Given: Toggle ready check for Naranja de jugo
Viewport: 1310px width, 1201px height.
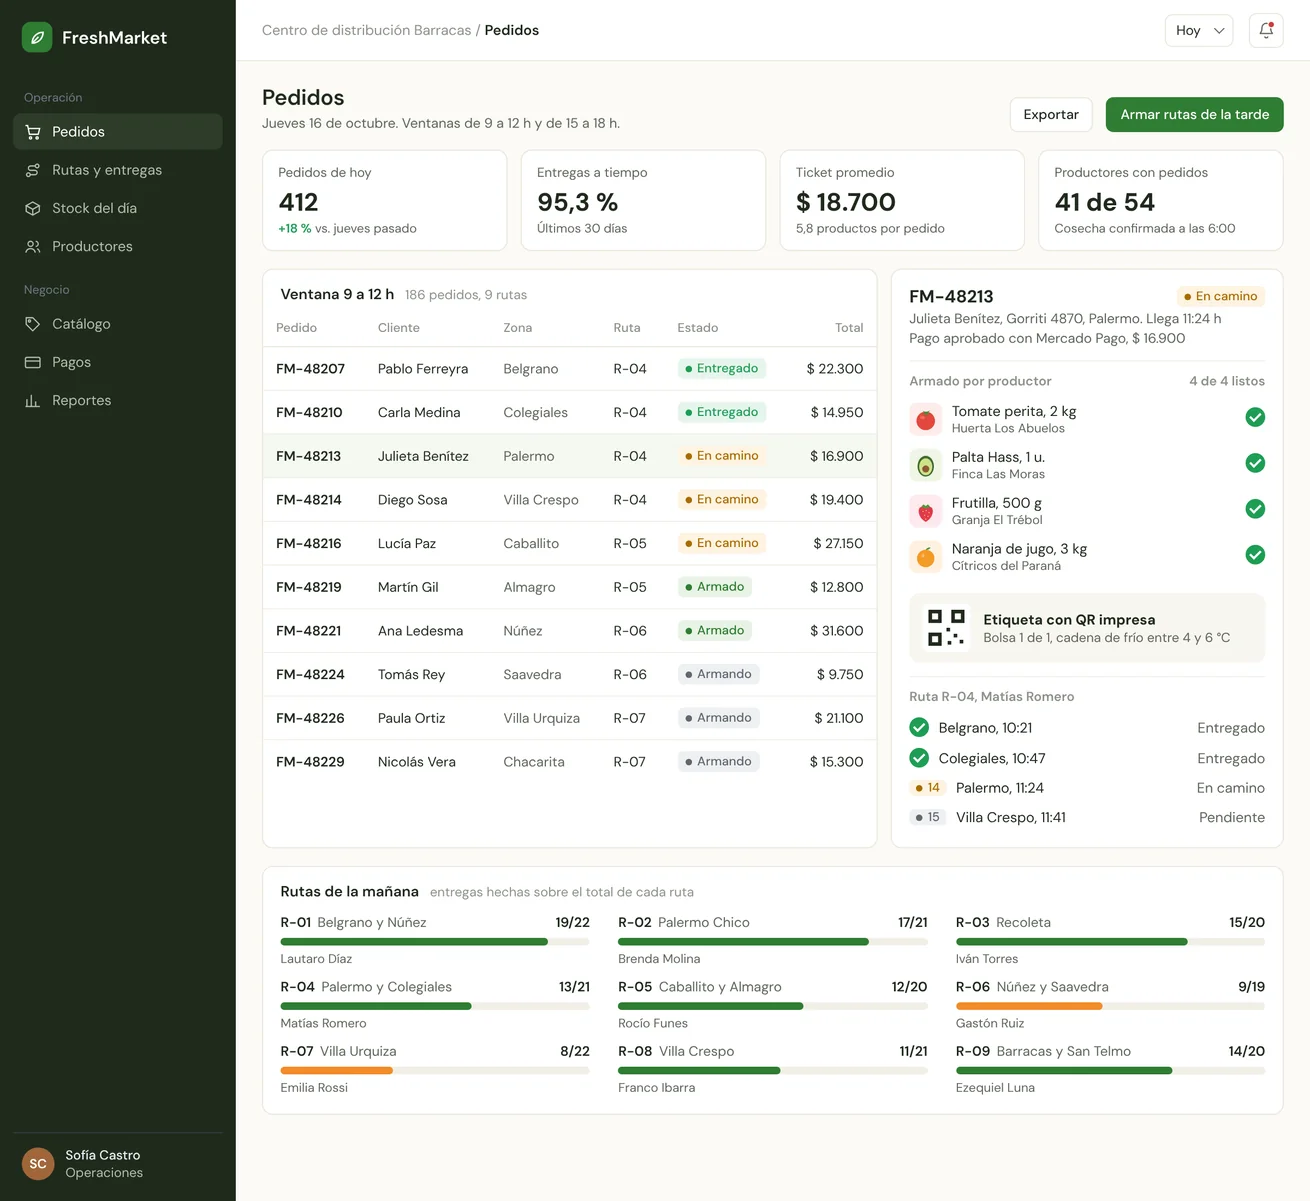Looking at the screenshot, I should (1255, 555).
